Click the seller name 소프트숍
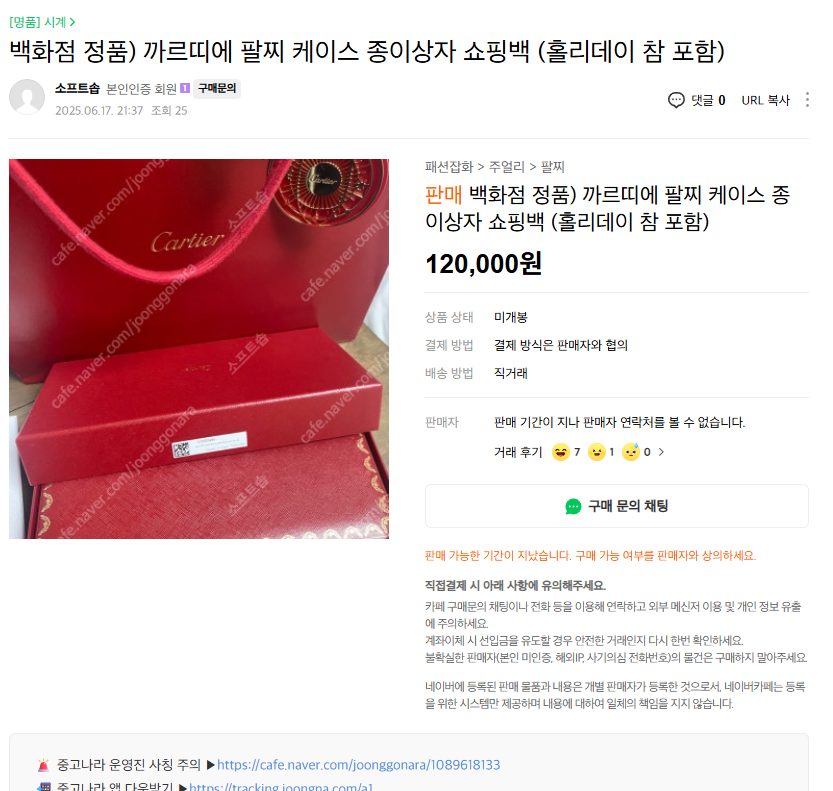 tap(77, 88)
